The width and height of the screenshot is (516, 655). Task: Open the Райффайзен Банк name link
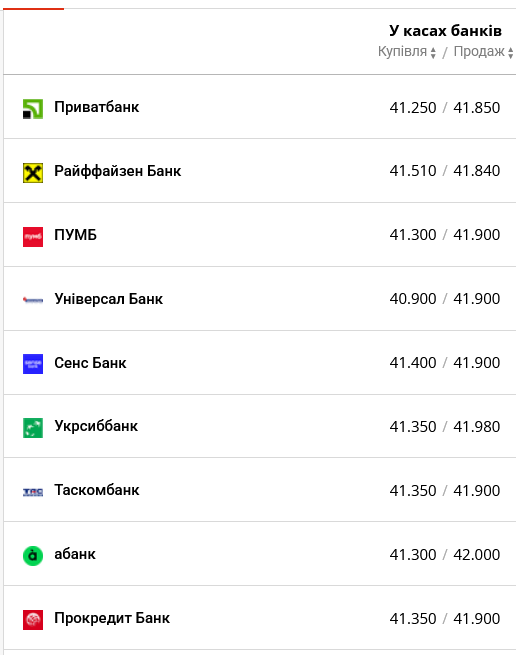point(117,171)
